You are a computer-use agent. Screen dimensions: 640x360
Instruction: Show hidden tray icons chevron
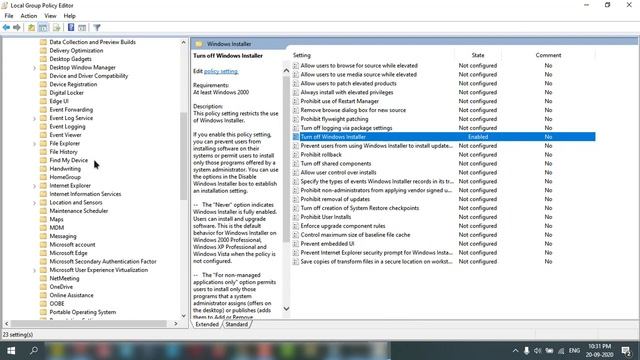pyautogui.click(x=516, y=351)
